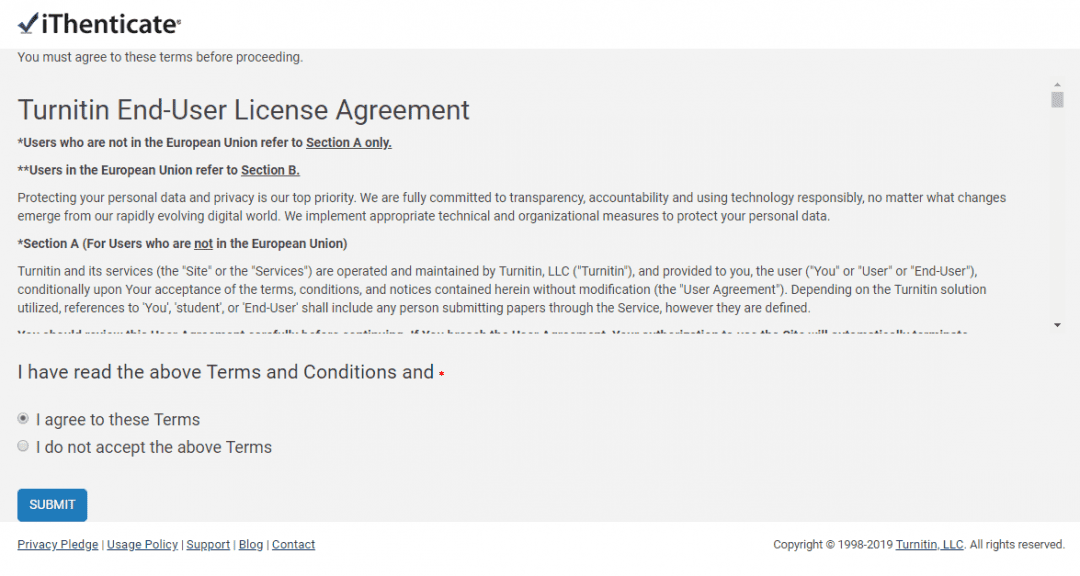Click the scrollbar up arrow
This screenshot has width=1080, height=576.
(1057, 86)
